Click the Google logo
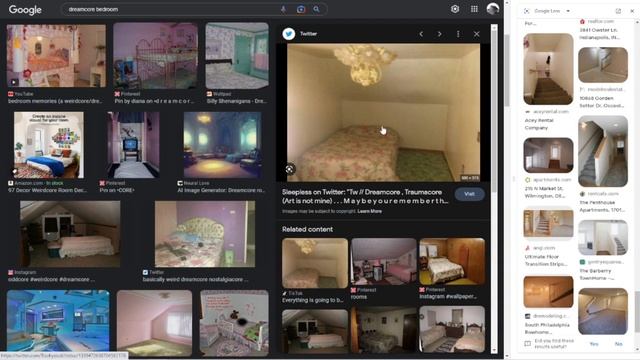 click(x=25, y=9)
